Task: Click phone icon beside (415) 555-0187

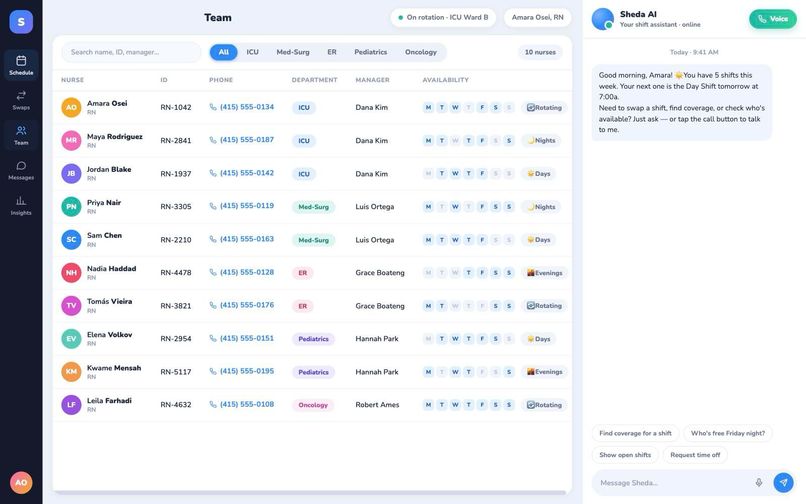Action: [x=213, y=140]
